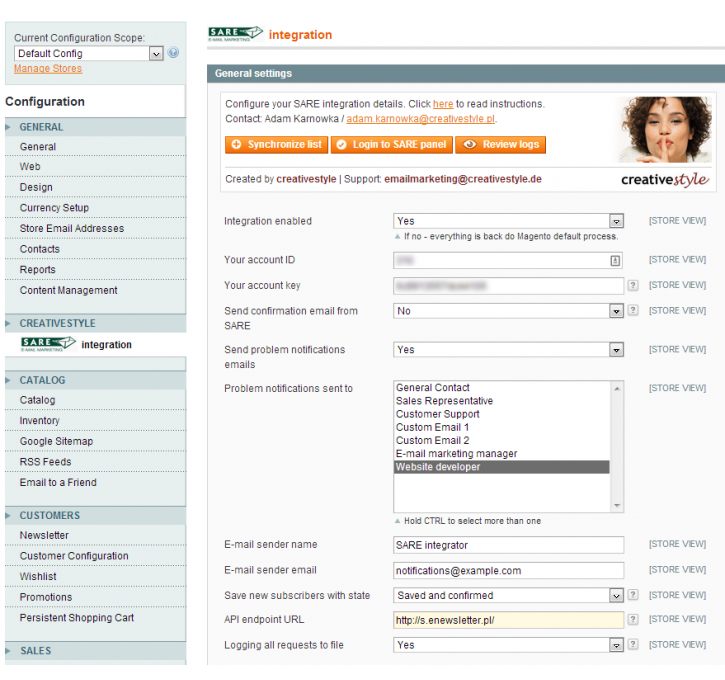Open Content Management menu item
This screenshot has height=680, width=725.
(x=96, y=290)
